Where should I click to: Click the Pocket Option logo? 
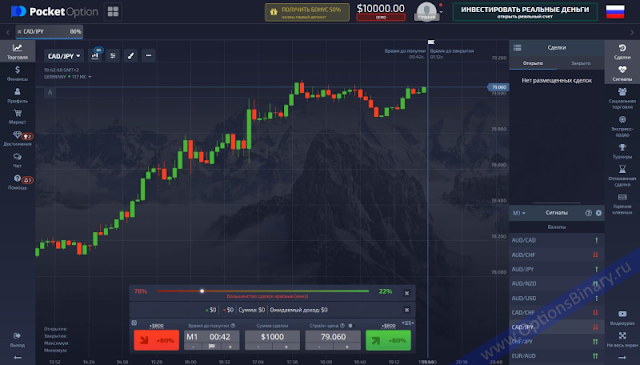pyautogui.click(x=54, y=11)
